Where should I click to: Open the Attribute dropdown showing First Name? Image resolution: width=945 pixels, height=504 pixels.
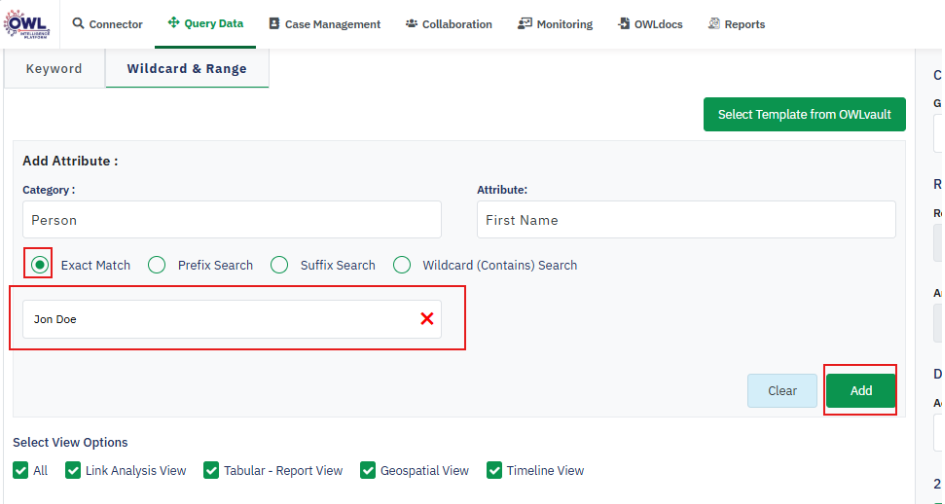686,220
